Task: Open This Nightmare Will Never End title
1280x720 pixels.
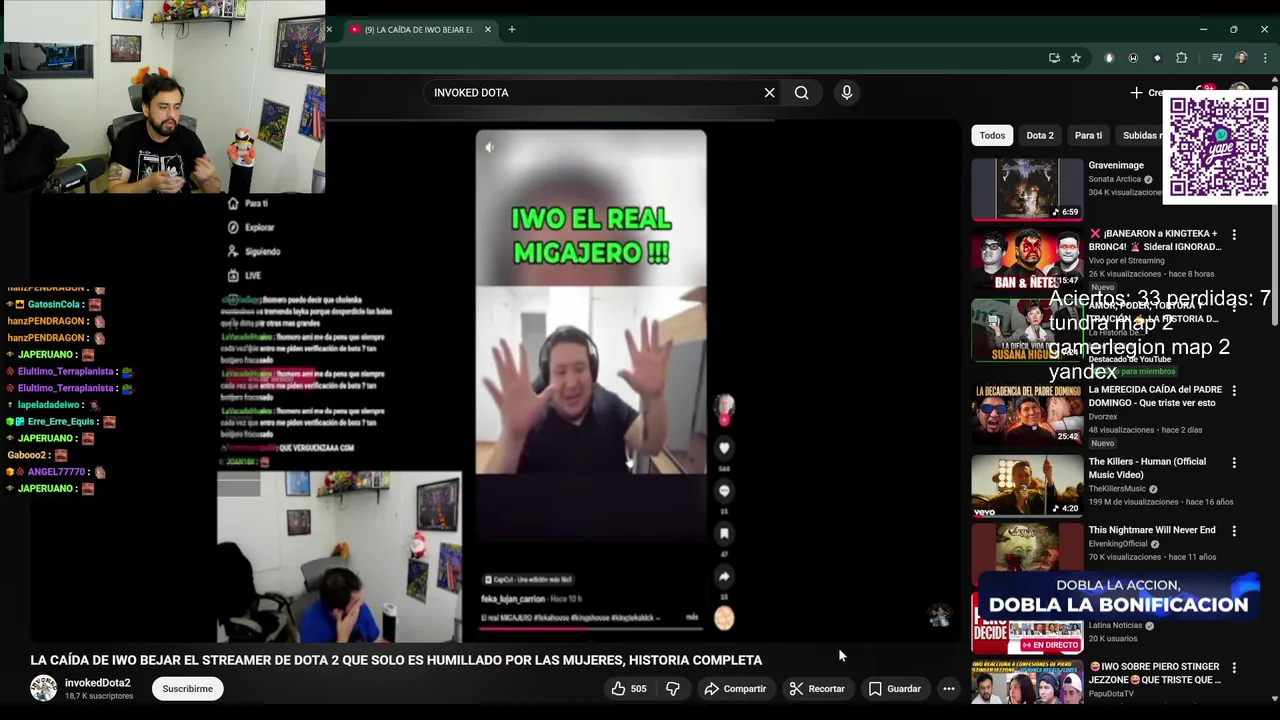Action: [x=1152, y=530]
